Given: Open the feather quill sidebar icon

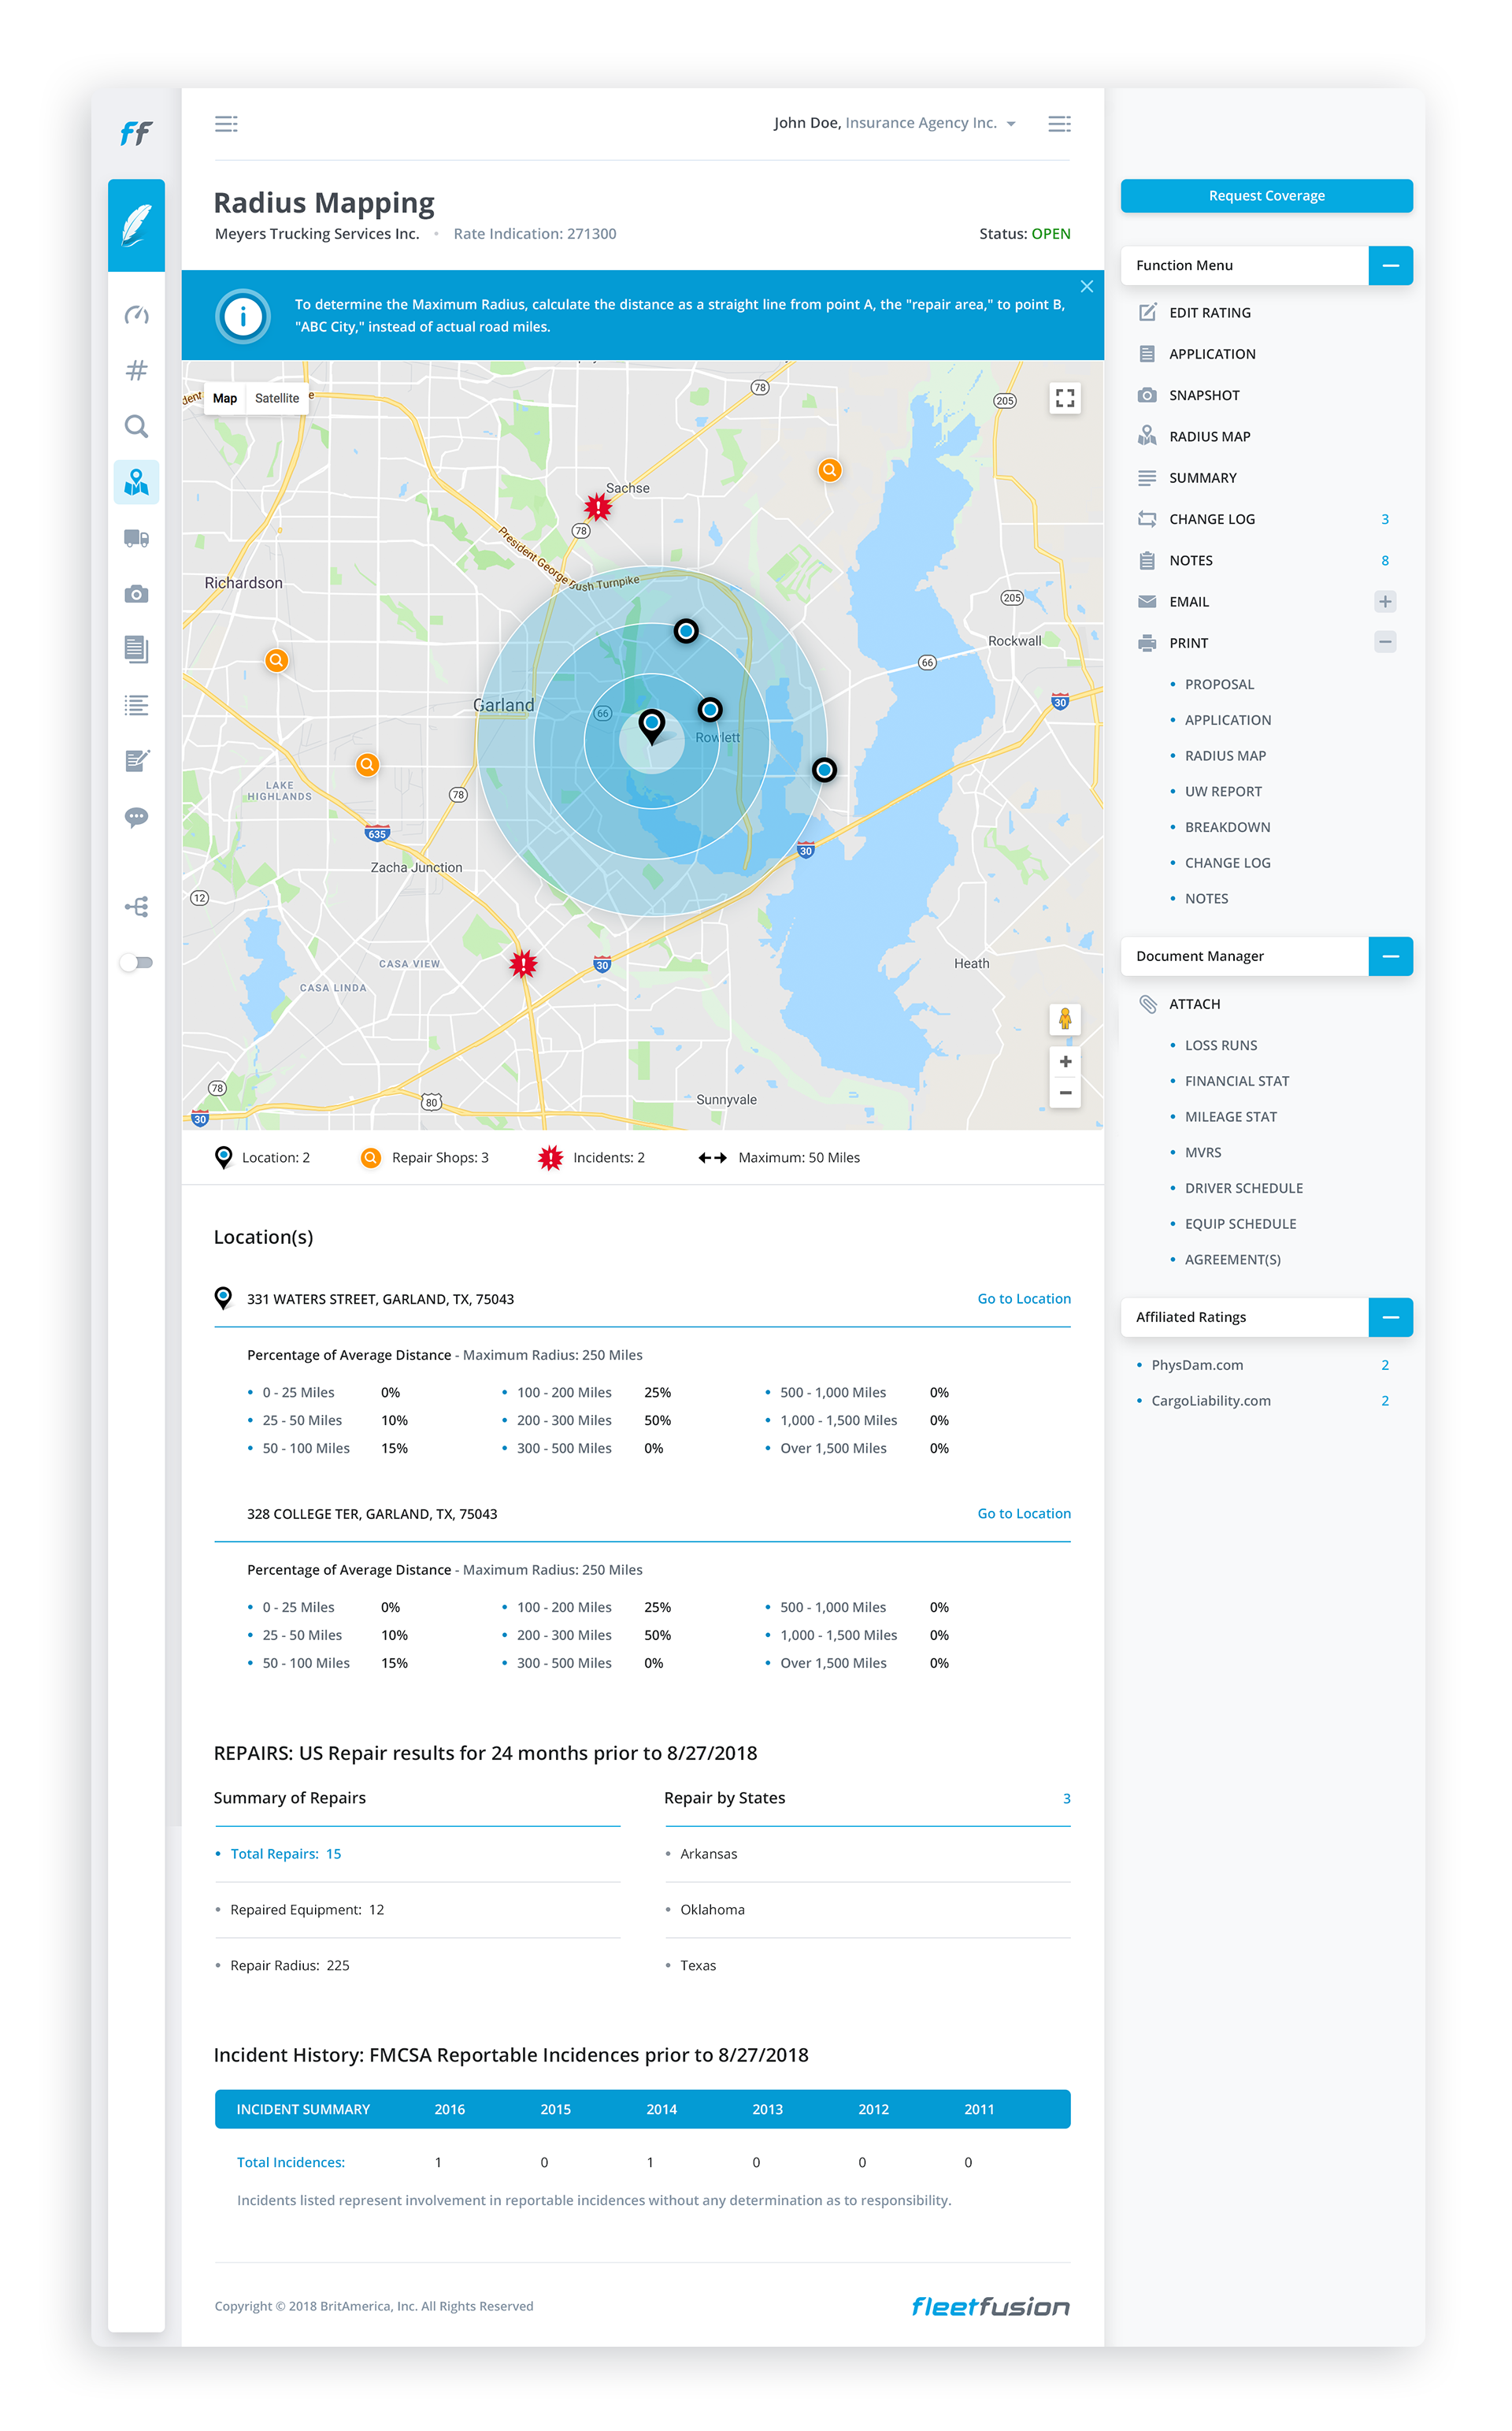Looking at the screenshot, I should click(x=136, y=225).
